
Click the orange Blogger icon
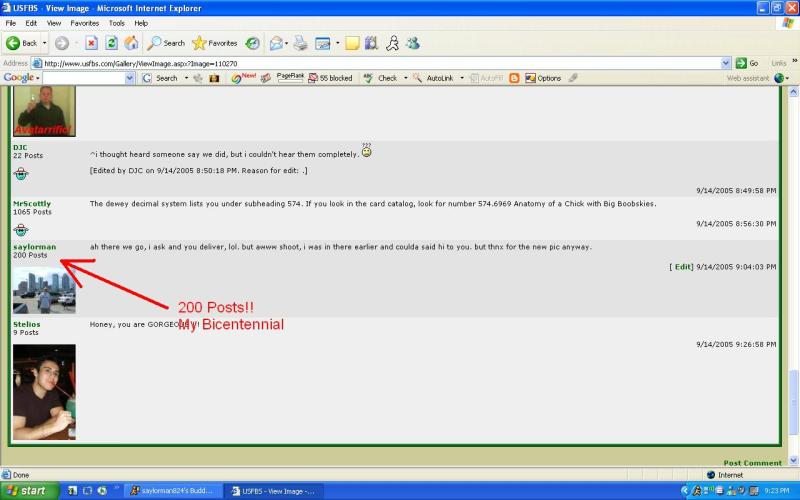coord(514,78)
